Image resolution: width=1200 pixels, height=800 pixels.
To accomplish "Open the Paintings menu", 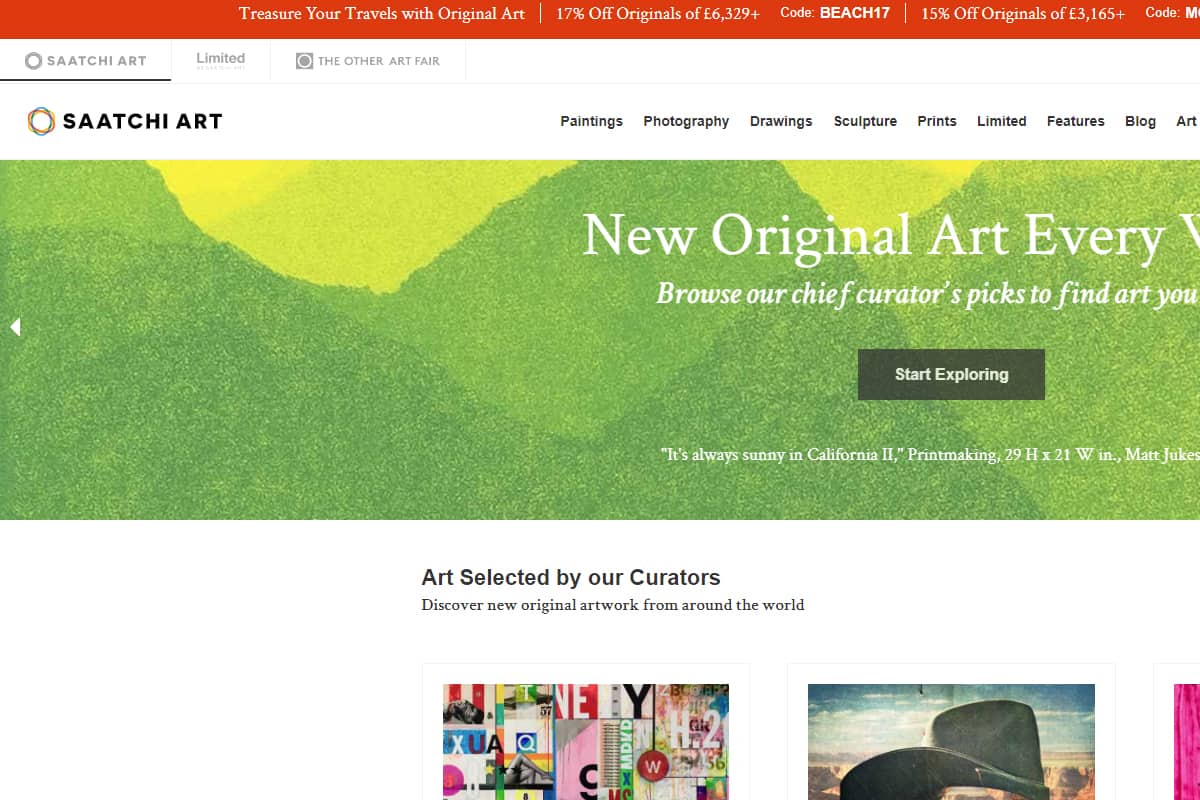I will (x=591, y=121).
